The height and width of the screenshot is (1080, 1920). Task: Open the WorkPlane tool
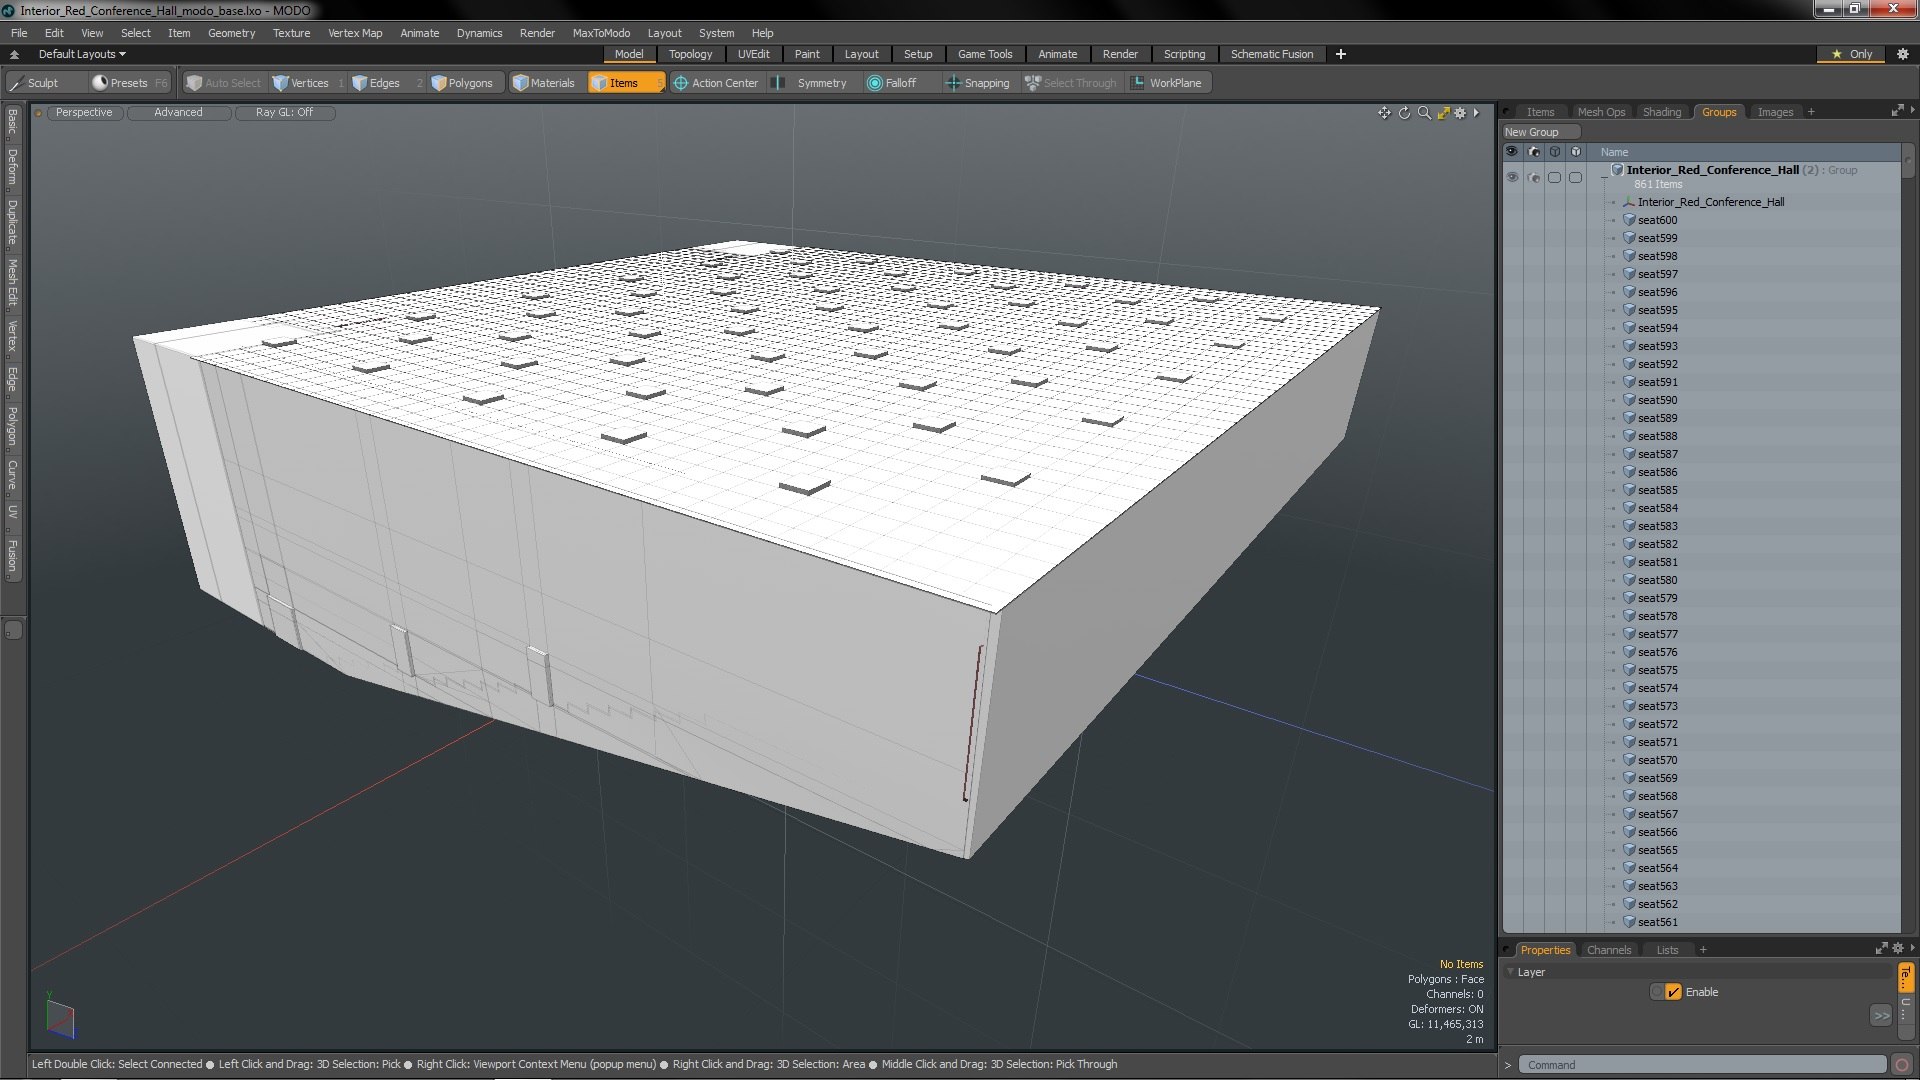click(x=1166, y=83)
